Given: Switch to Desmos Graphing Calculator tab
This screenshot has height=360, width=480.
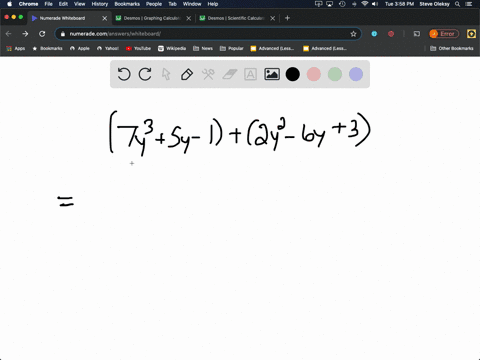Looking at the screenshot, I should click(x=152, y=18).
